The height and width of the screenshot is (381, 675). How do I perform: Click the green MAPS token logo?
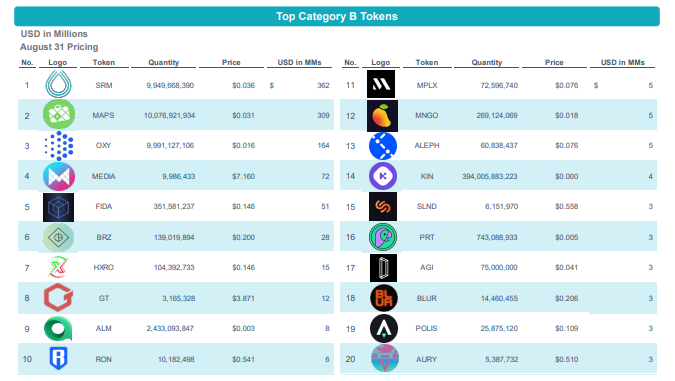click(59, 115)
